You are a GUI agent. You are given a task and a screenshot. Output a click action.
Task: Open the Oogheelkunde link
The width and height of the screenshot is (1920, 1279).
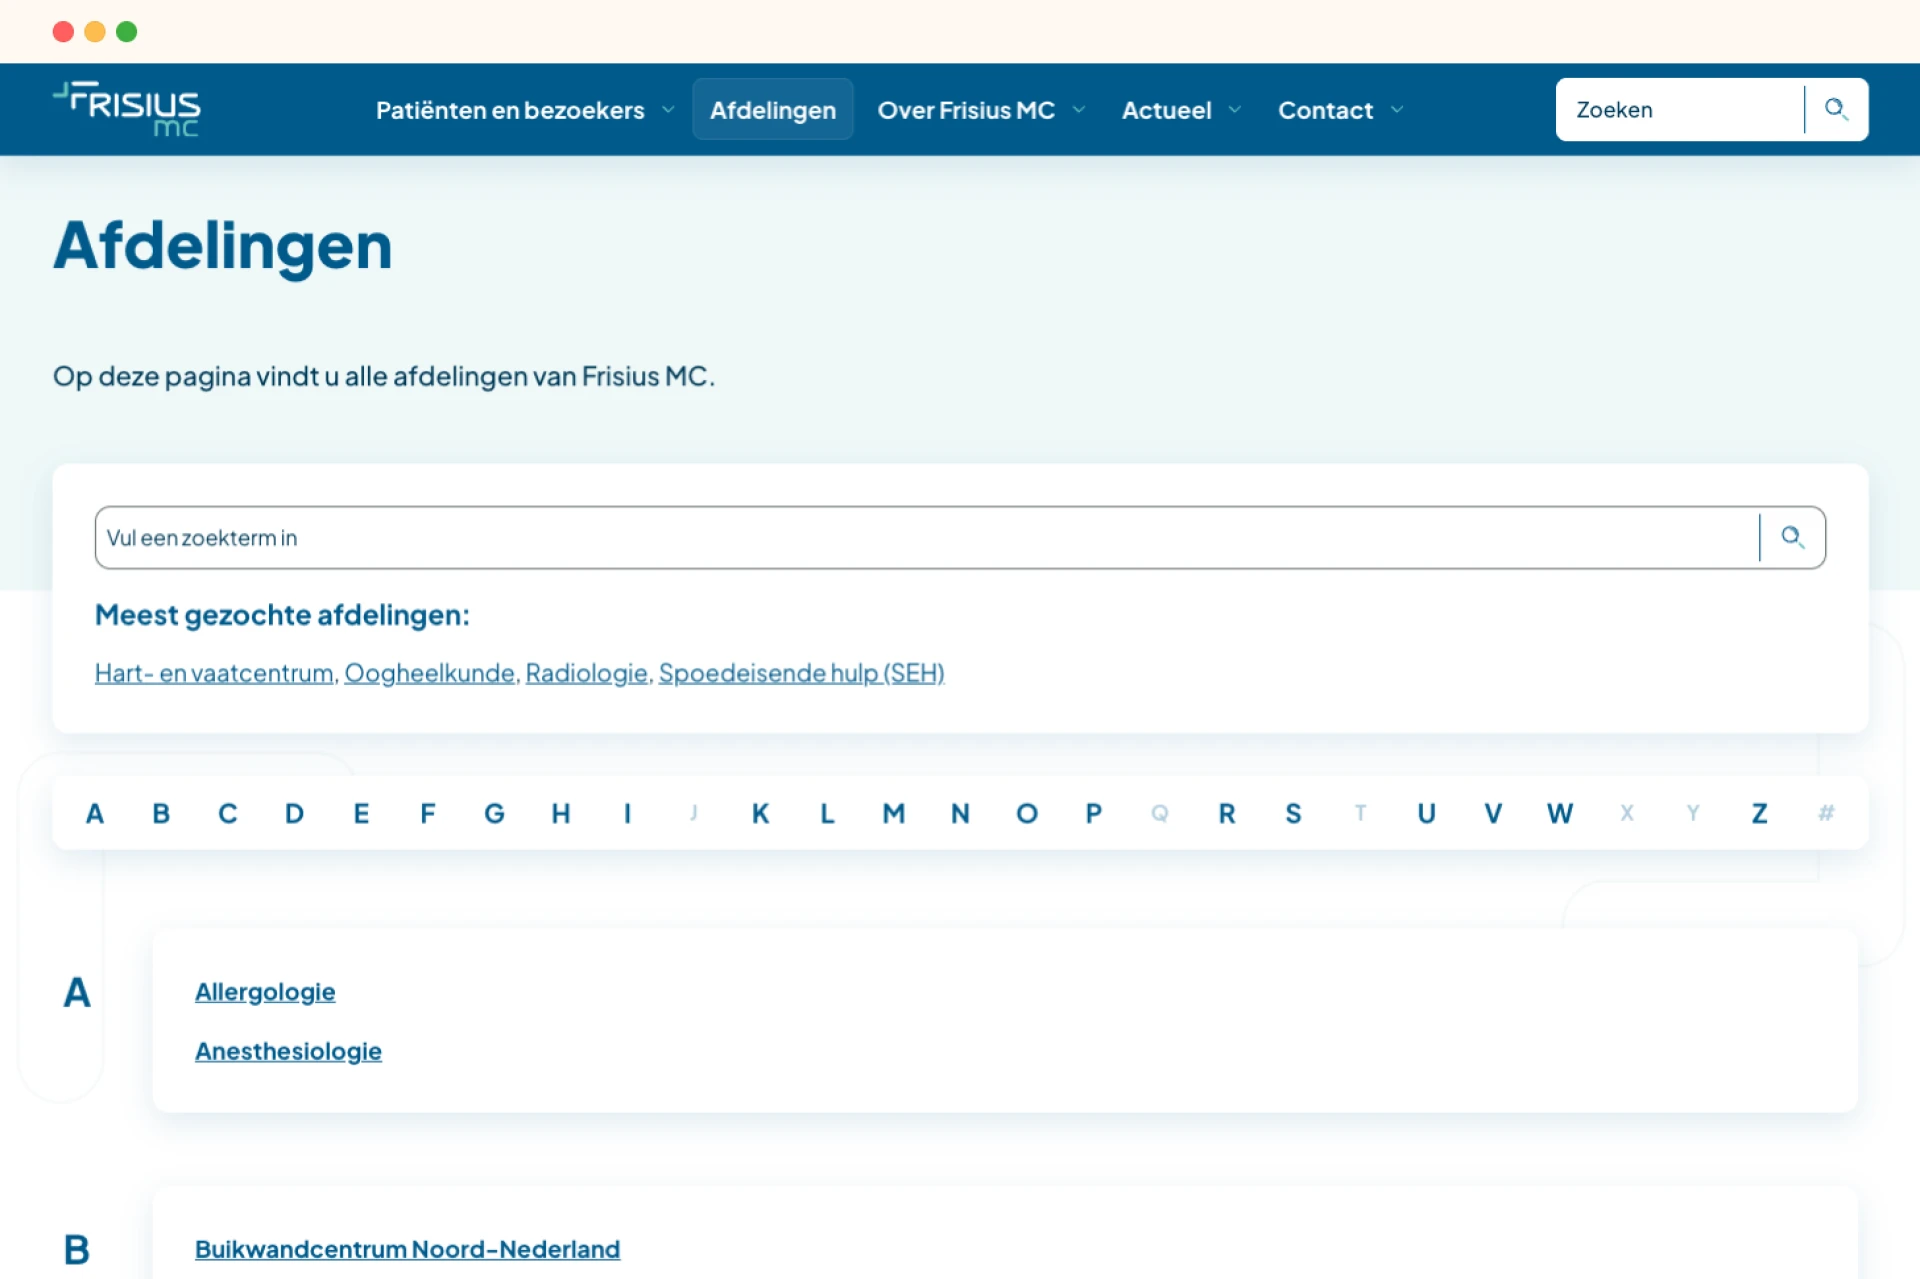point(429,673)
